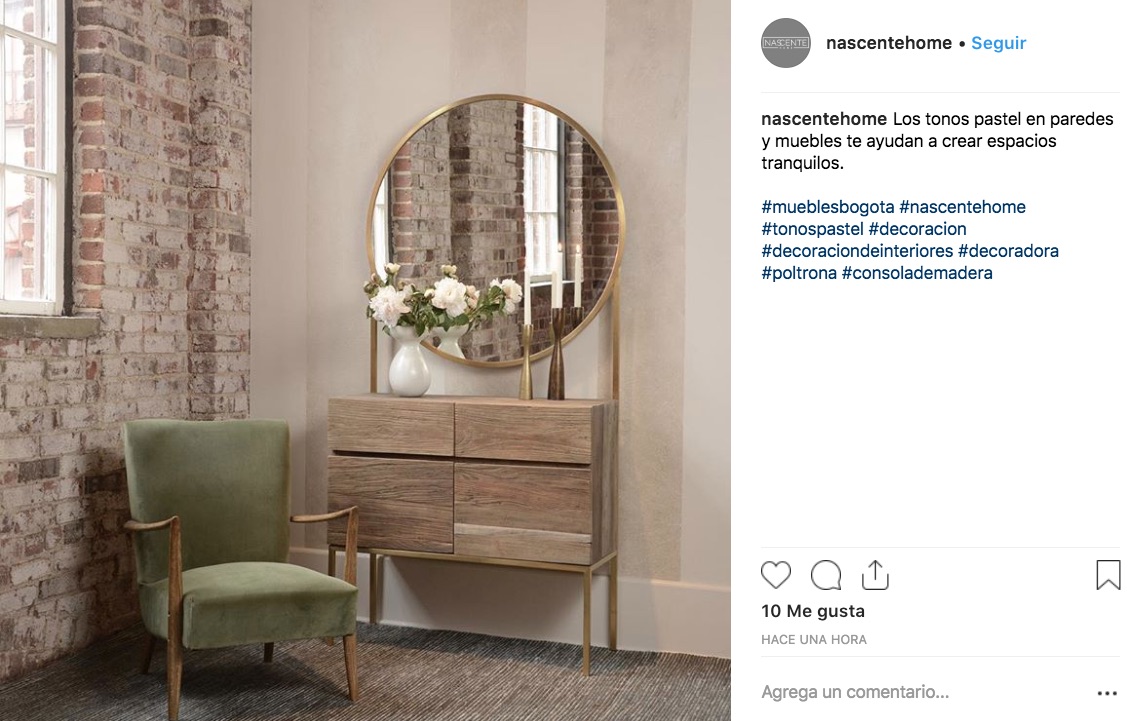Save the post with the bookmark icon
Image resolution: width=1148 pixels, height=721 pixels.
1108,575
